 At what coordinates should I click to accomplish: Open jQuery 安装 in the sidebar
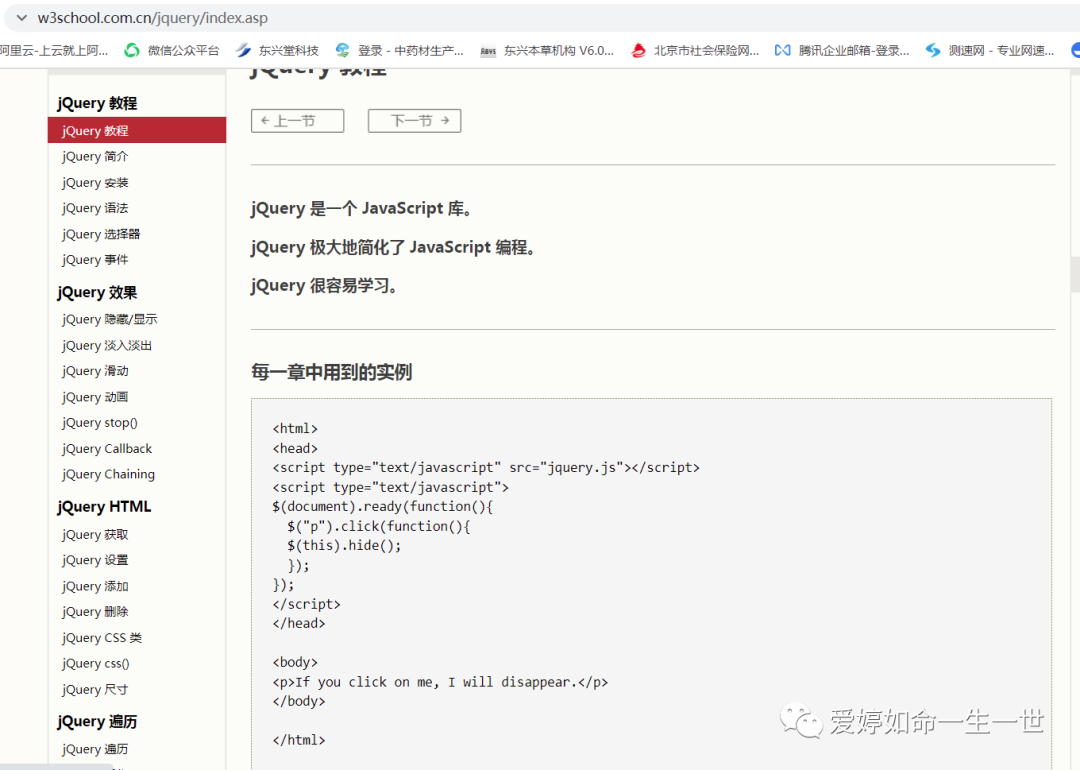[95, 183]
